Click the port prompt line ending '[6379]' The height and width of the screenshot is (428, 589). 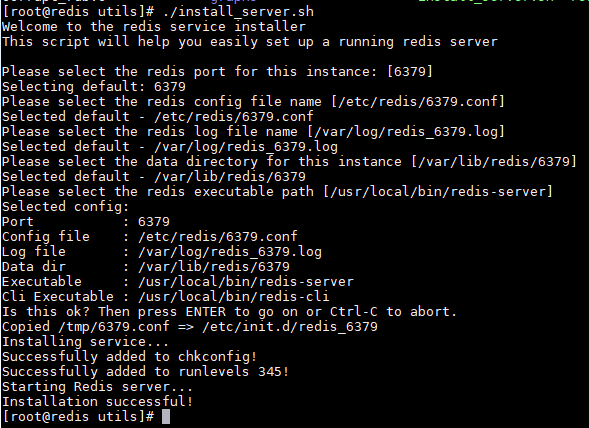pos(217,72)
